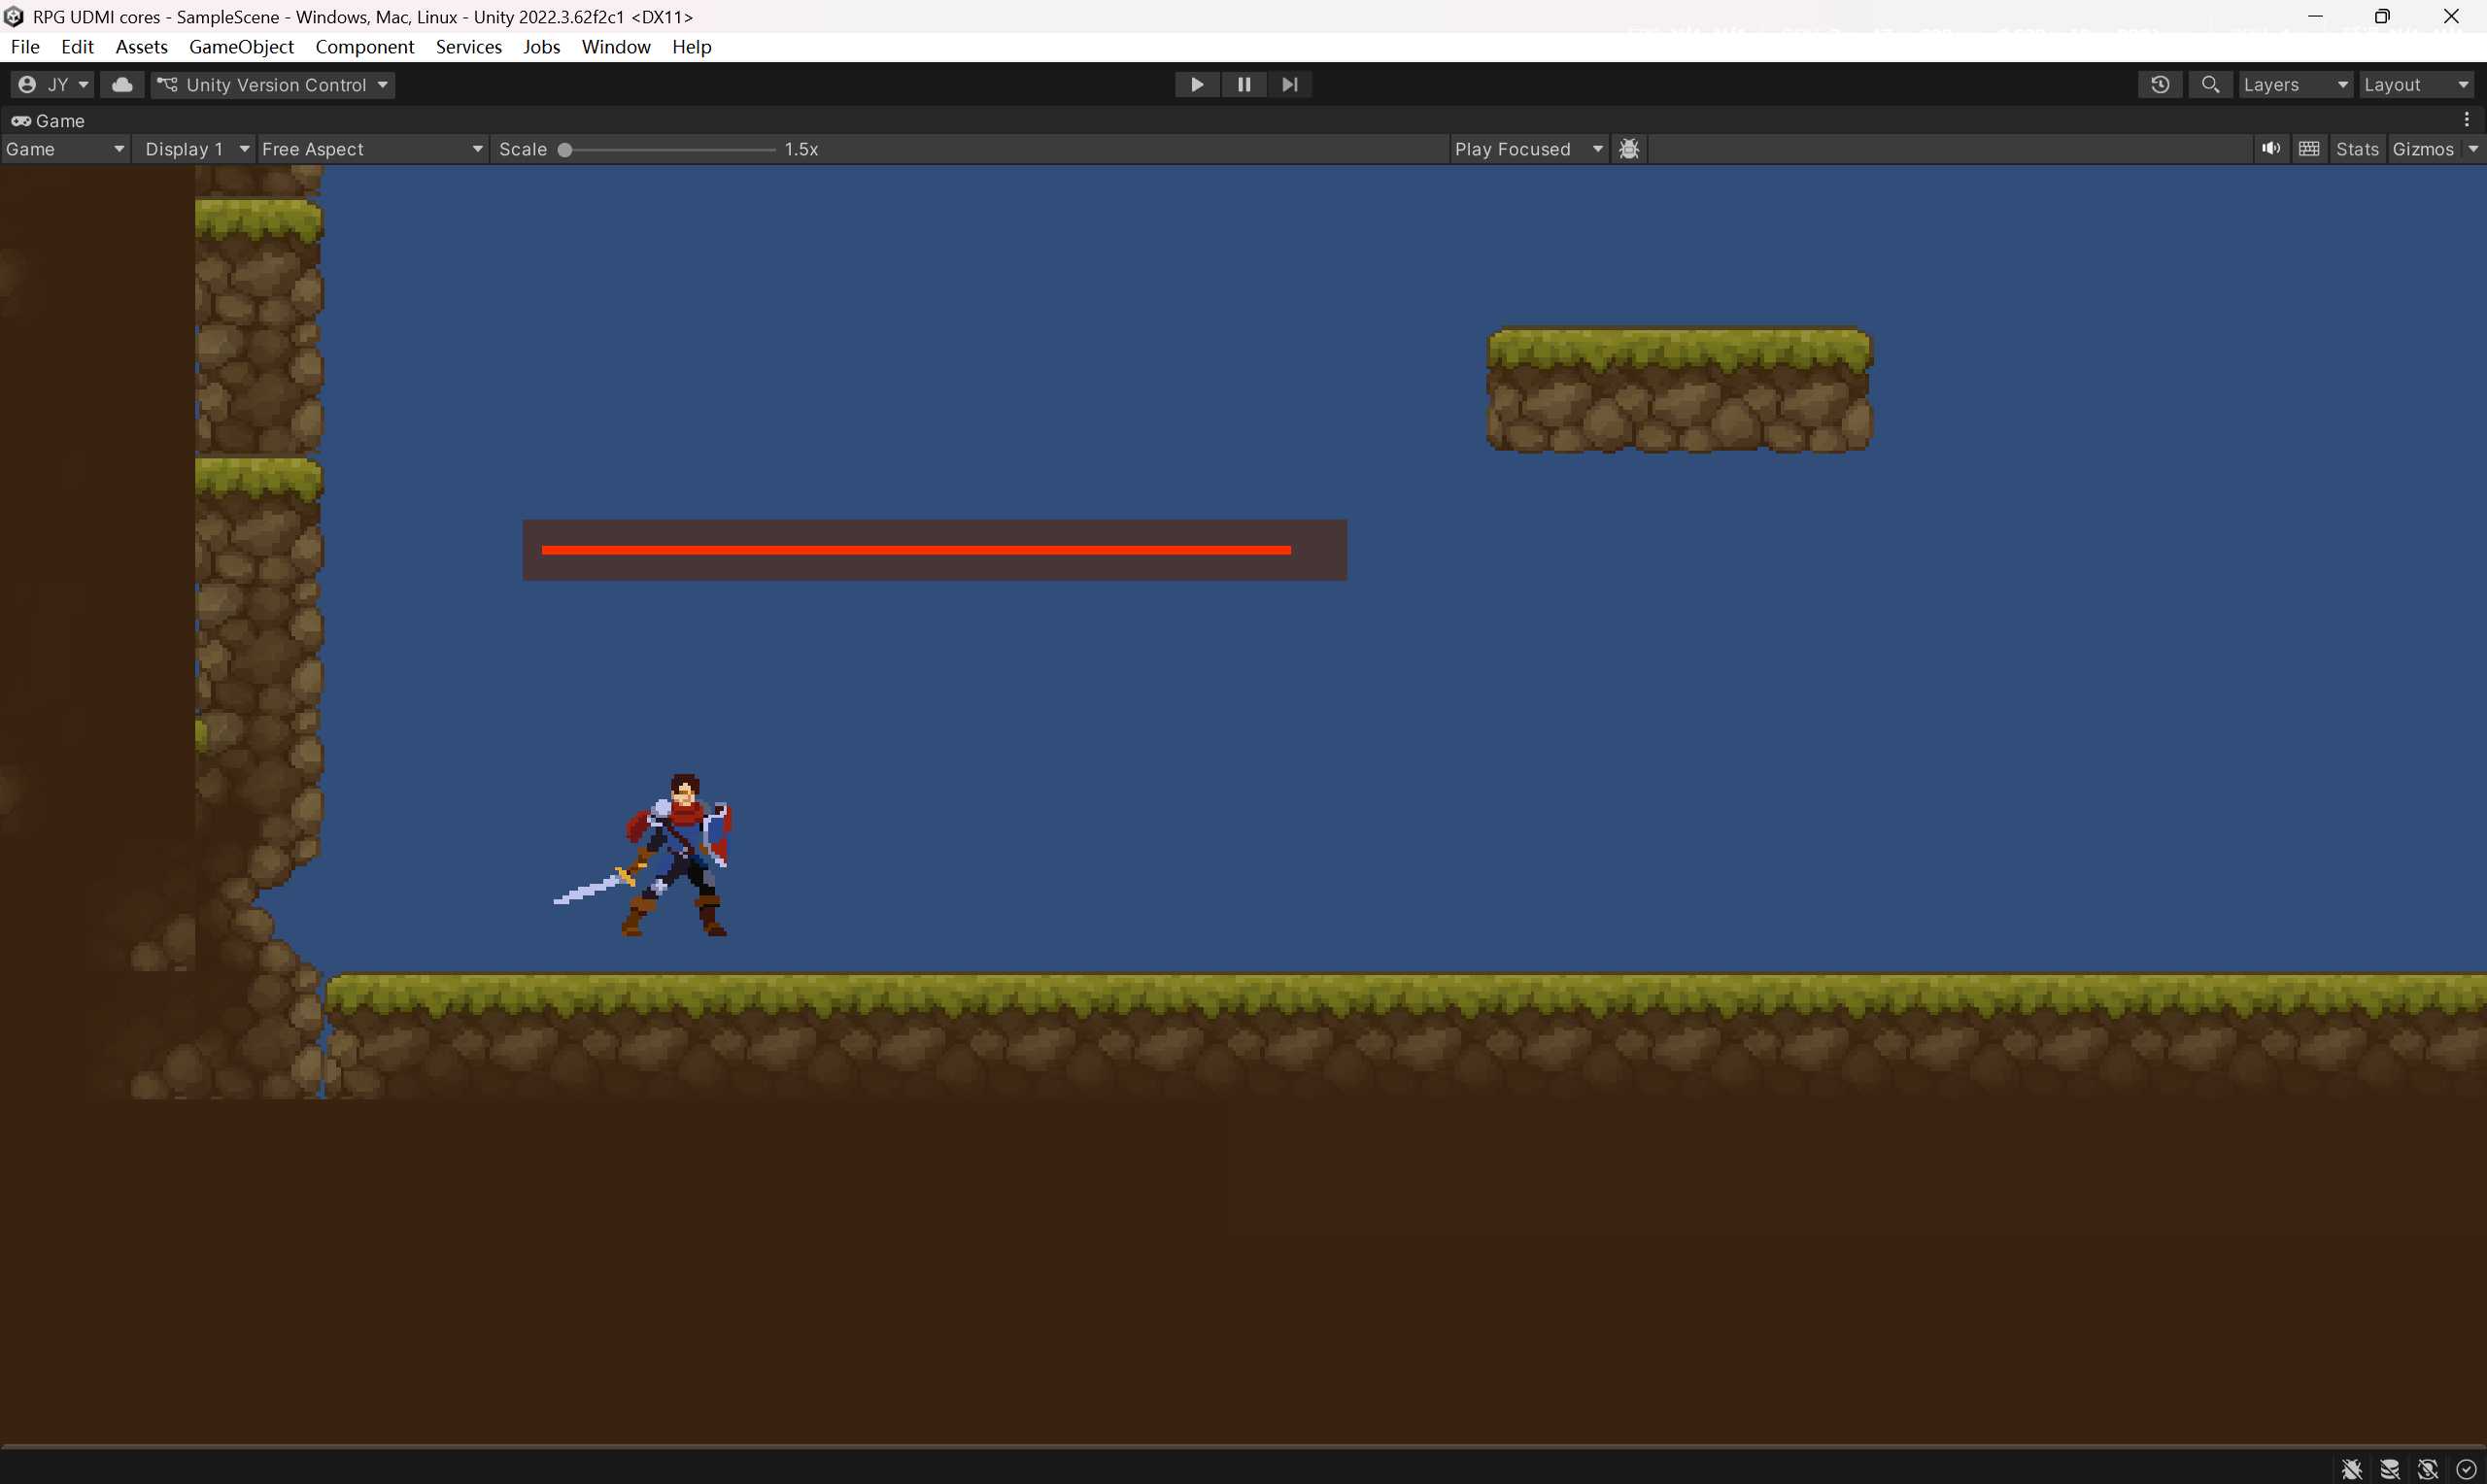2487x1484 pixels.
Task: Click the Unity Version Control button
Action: [273, 85]
